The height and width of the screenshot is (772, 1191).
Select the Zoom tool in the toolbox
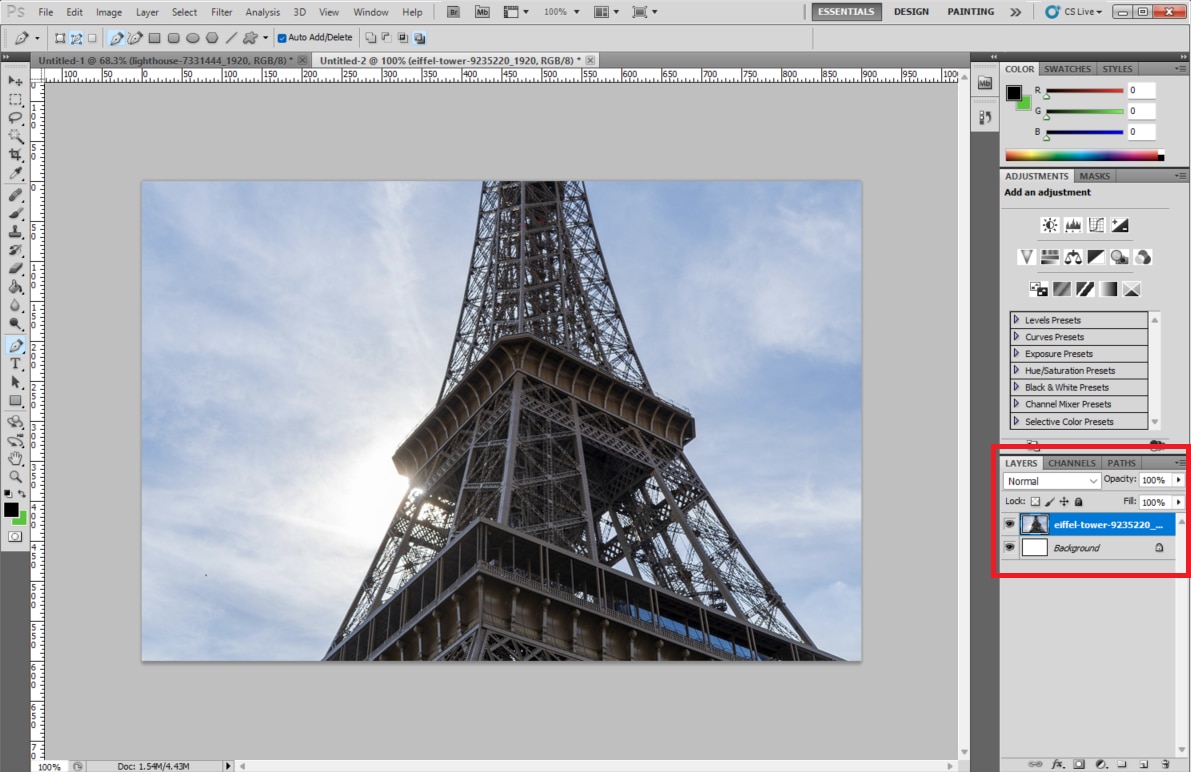(15, 477)
